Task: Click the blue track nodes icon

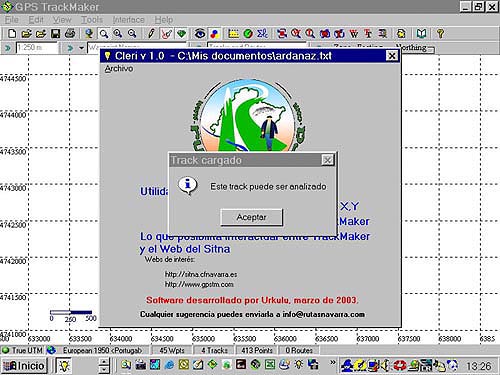Action: tap(263, 34)
